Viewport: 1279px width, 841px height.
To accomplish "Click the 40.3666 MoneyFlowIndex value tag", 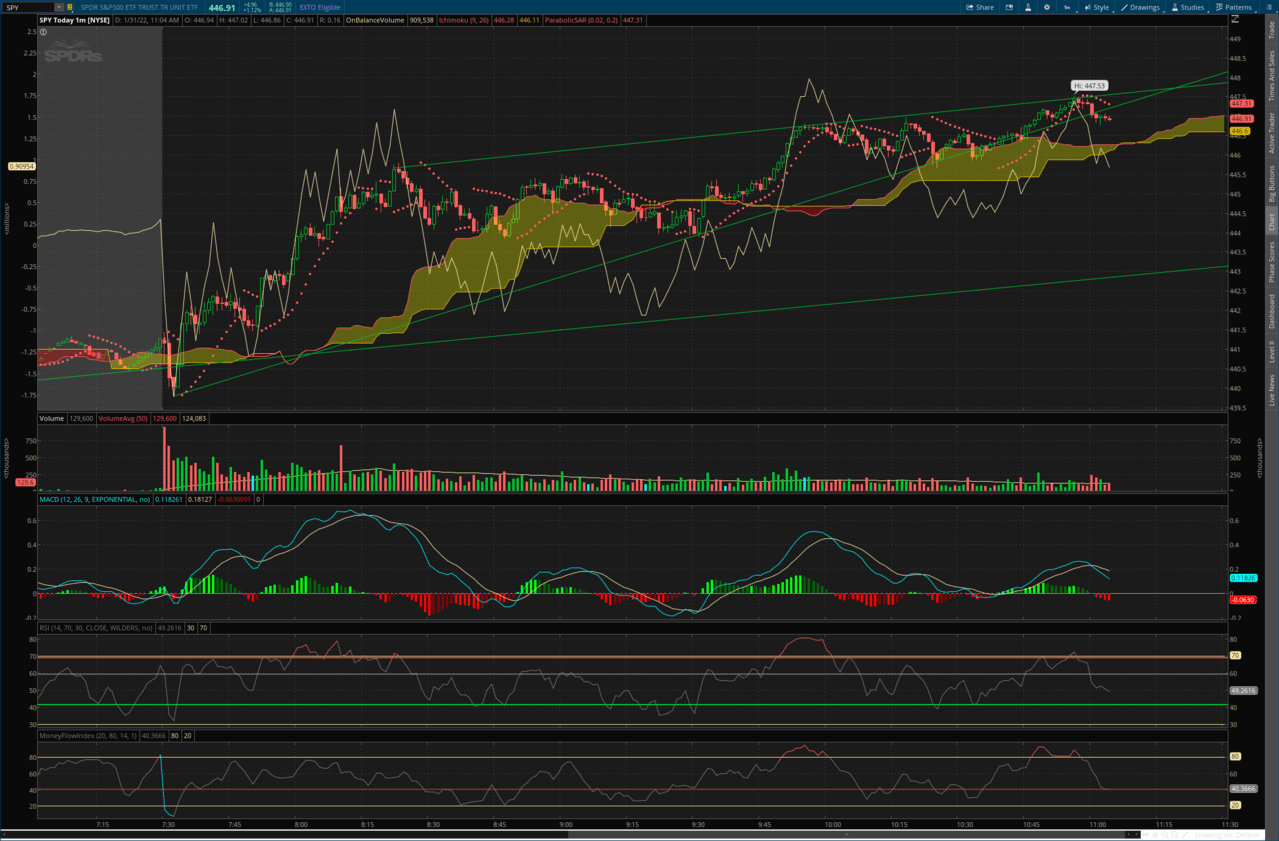I will 1243,788.
